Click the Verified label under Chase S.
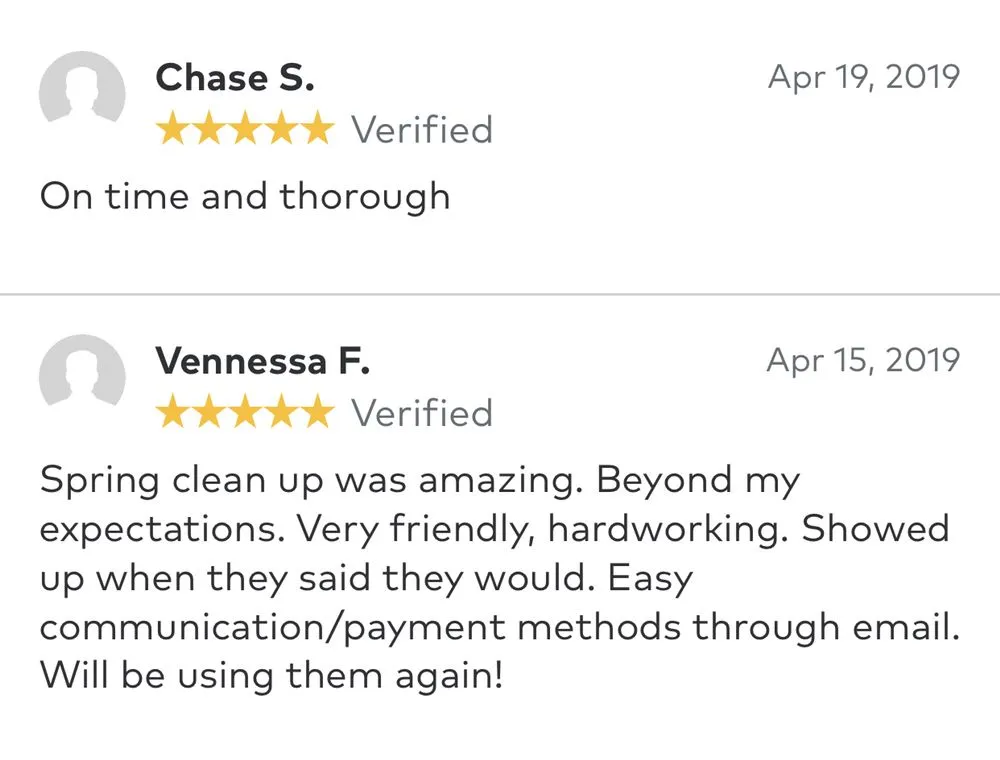This screenshot has height=760, width=1000. coord(422,130)
